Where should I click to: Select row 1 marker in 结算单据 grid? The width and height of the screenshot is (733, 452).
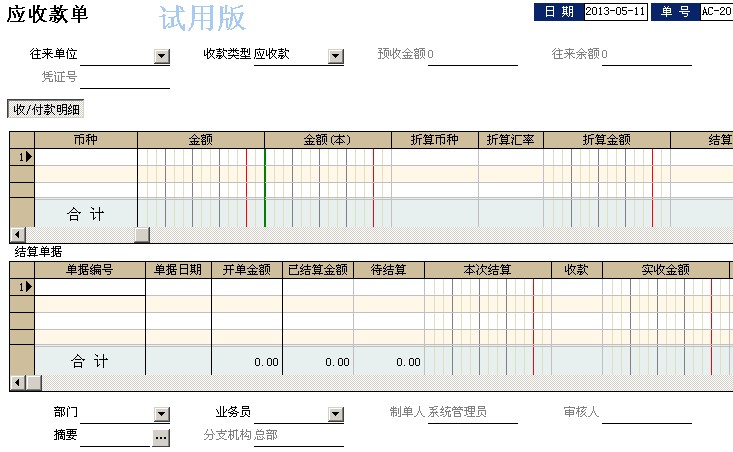[x=22, y=287]
